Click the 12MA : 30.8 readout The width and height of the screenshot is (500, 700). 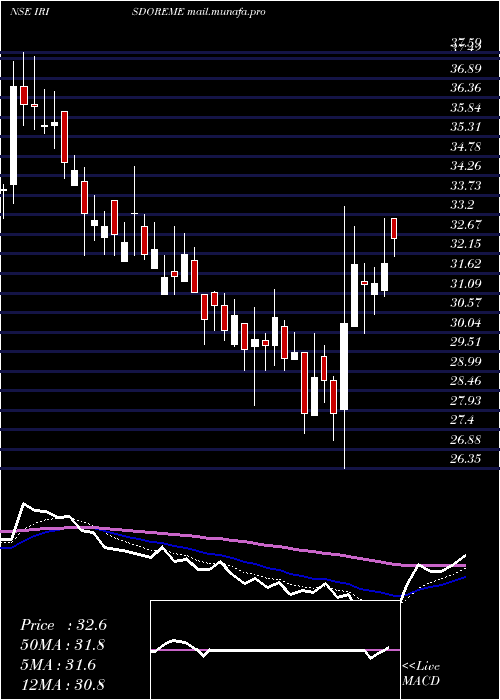63,685
